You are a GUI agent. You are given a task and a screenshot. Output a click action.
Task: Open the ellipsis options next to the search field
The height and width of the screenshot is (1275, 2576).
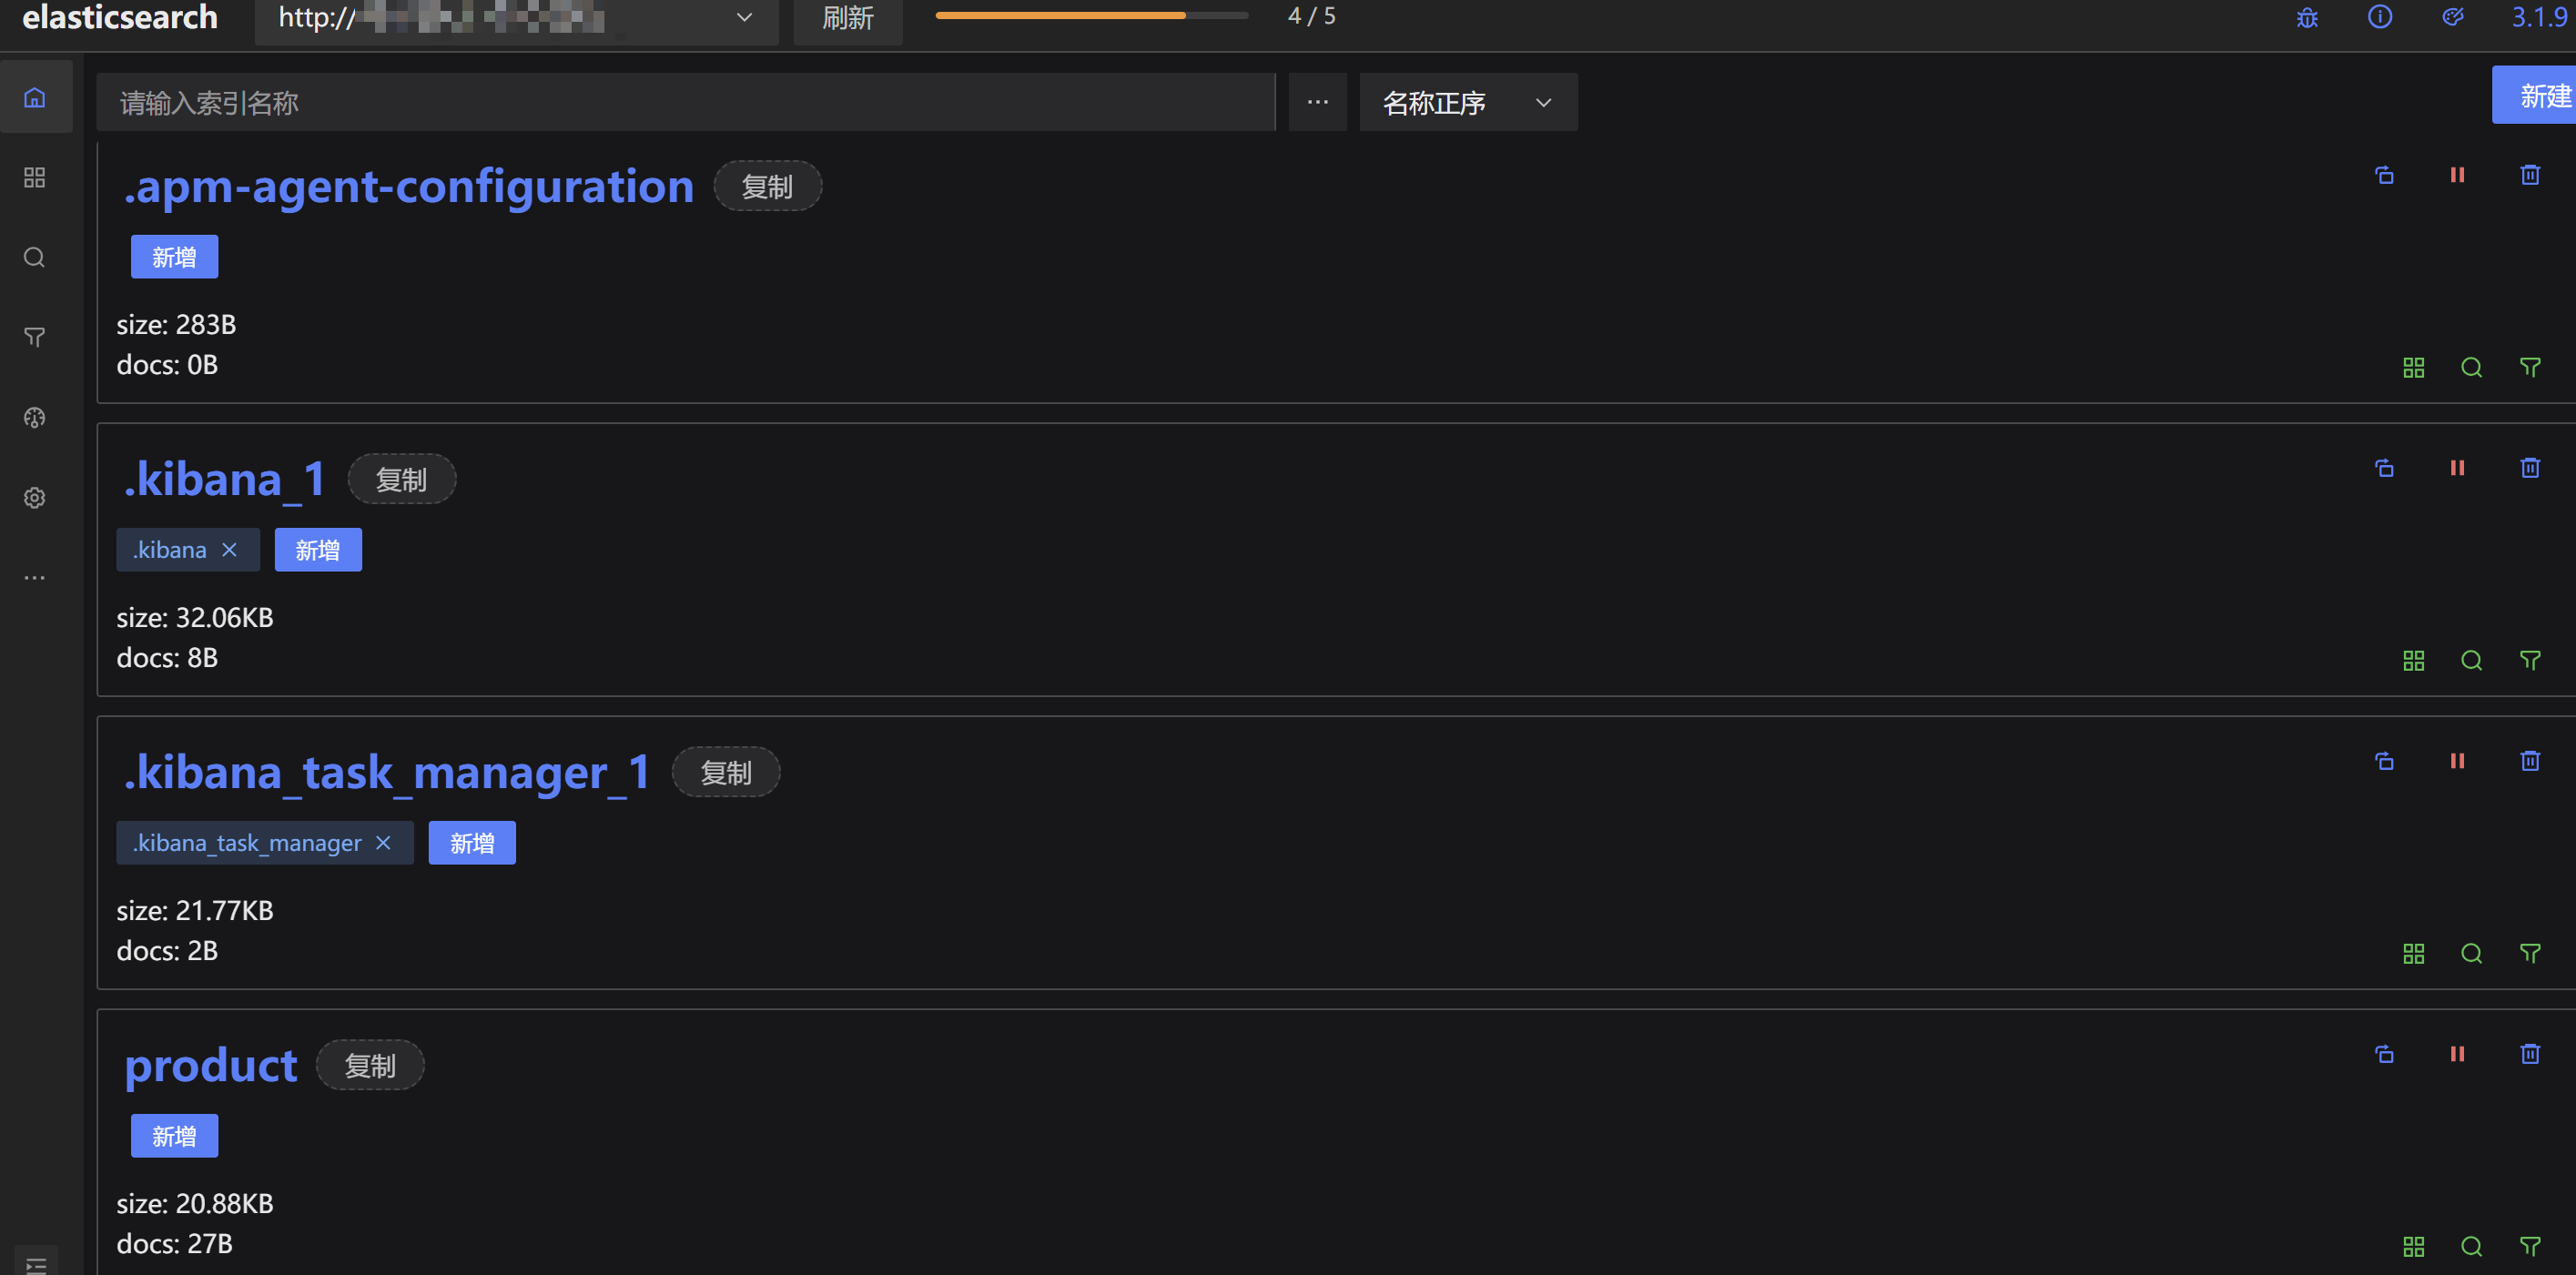tap(1318, 102)
